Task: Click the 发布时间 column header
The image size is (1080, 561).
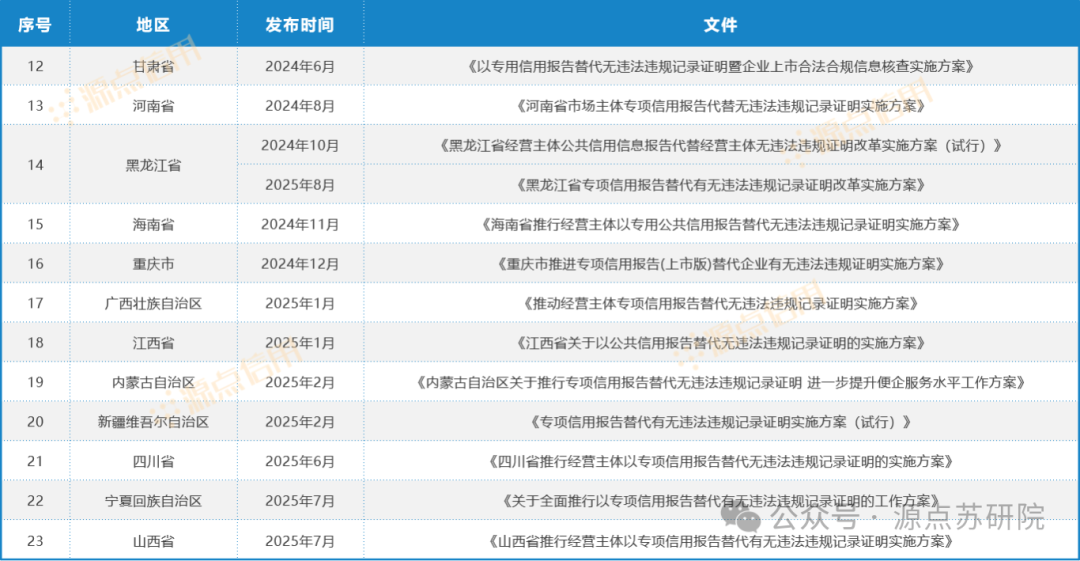Action: (x=300, y=25)
